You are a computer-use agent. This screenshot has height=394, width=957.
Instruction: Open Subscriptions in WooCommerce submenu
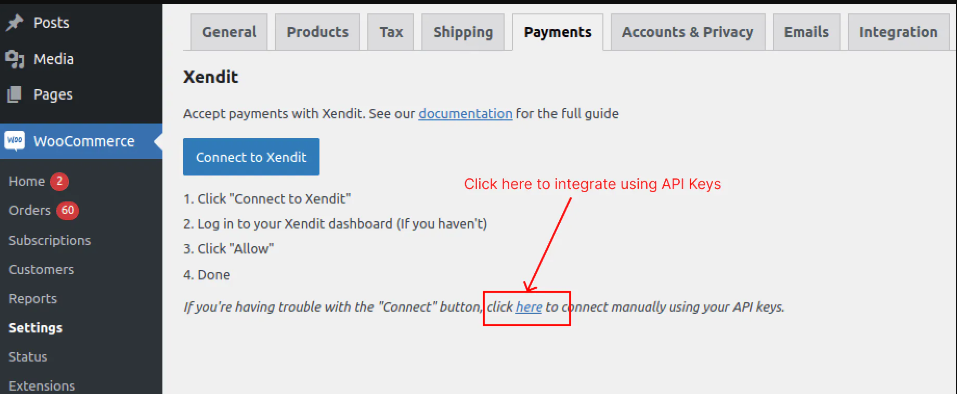tap(49, 240)
